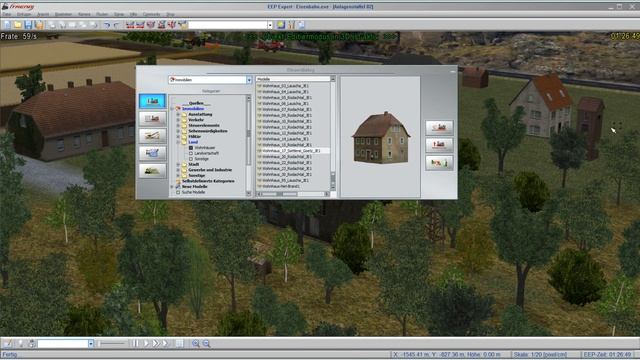Screen dimensions: 640x360
Task: Select the Land folder in the tree
Action: [x=193, y=142]
